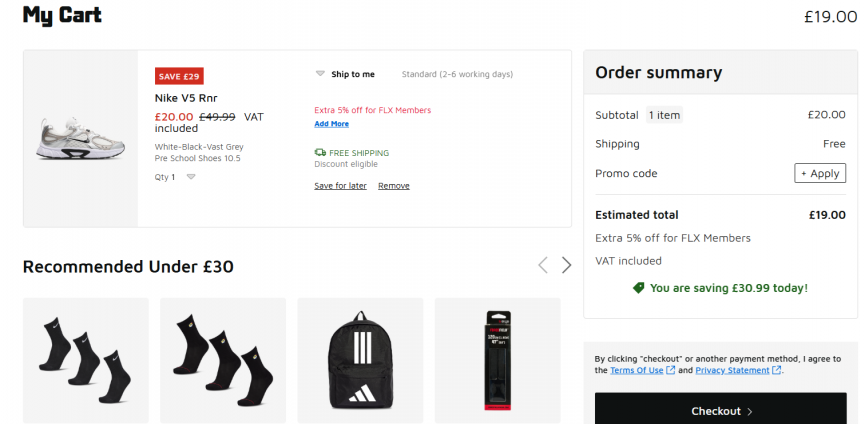This screenshot has width=865, height=424.
Task: Click external link icon beside Privacy Statement
Action: [776, 370]
